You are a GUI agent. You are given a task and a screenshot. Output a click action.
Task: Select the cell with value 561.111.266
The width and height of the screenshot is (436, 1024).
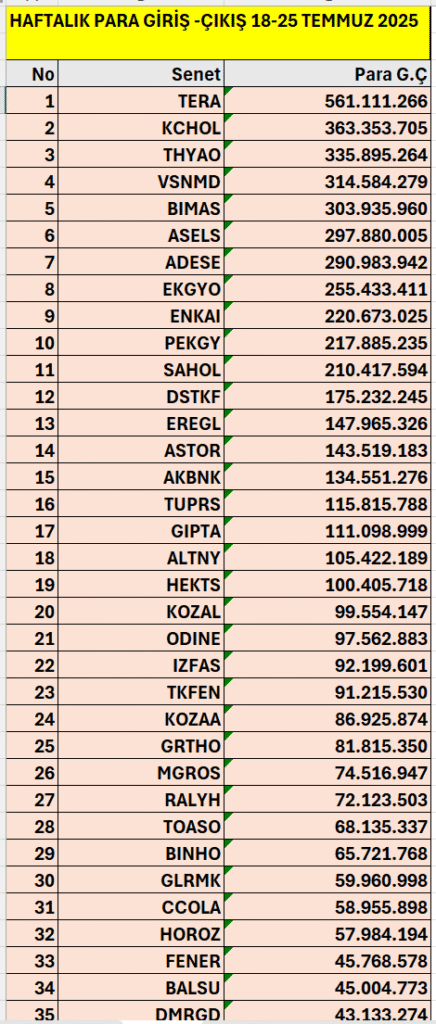point(328,101)
